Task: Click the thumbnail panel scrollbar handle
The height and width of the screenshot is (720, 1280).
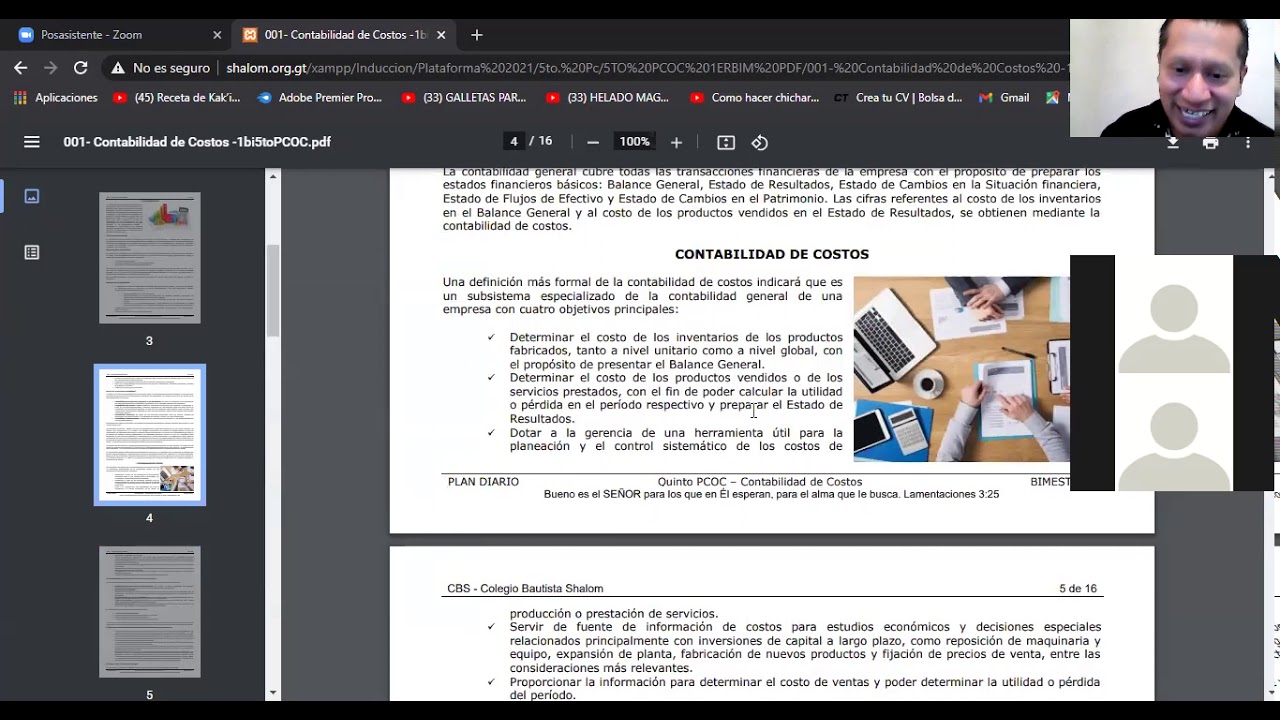Action: [273, 290]
